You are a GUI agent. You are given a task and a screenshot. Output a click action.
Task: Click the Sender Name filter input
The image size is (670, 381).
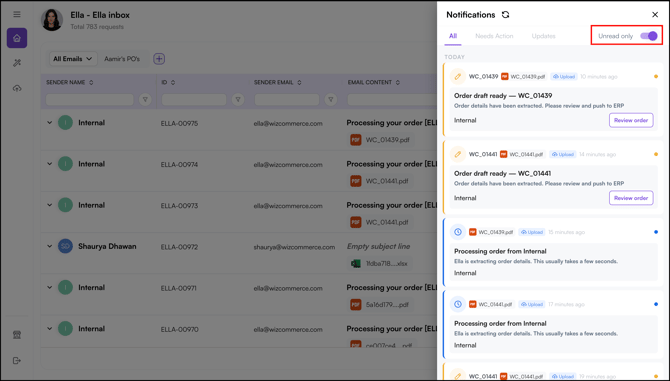point(90,100)
